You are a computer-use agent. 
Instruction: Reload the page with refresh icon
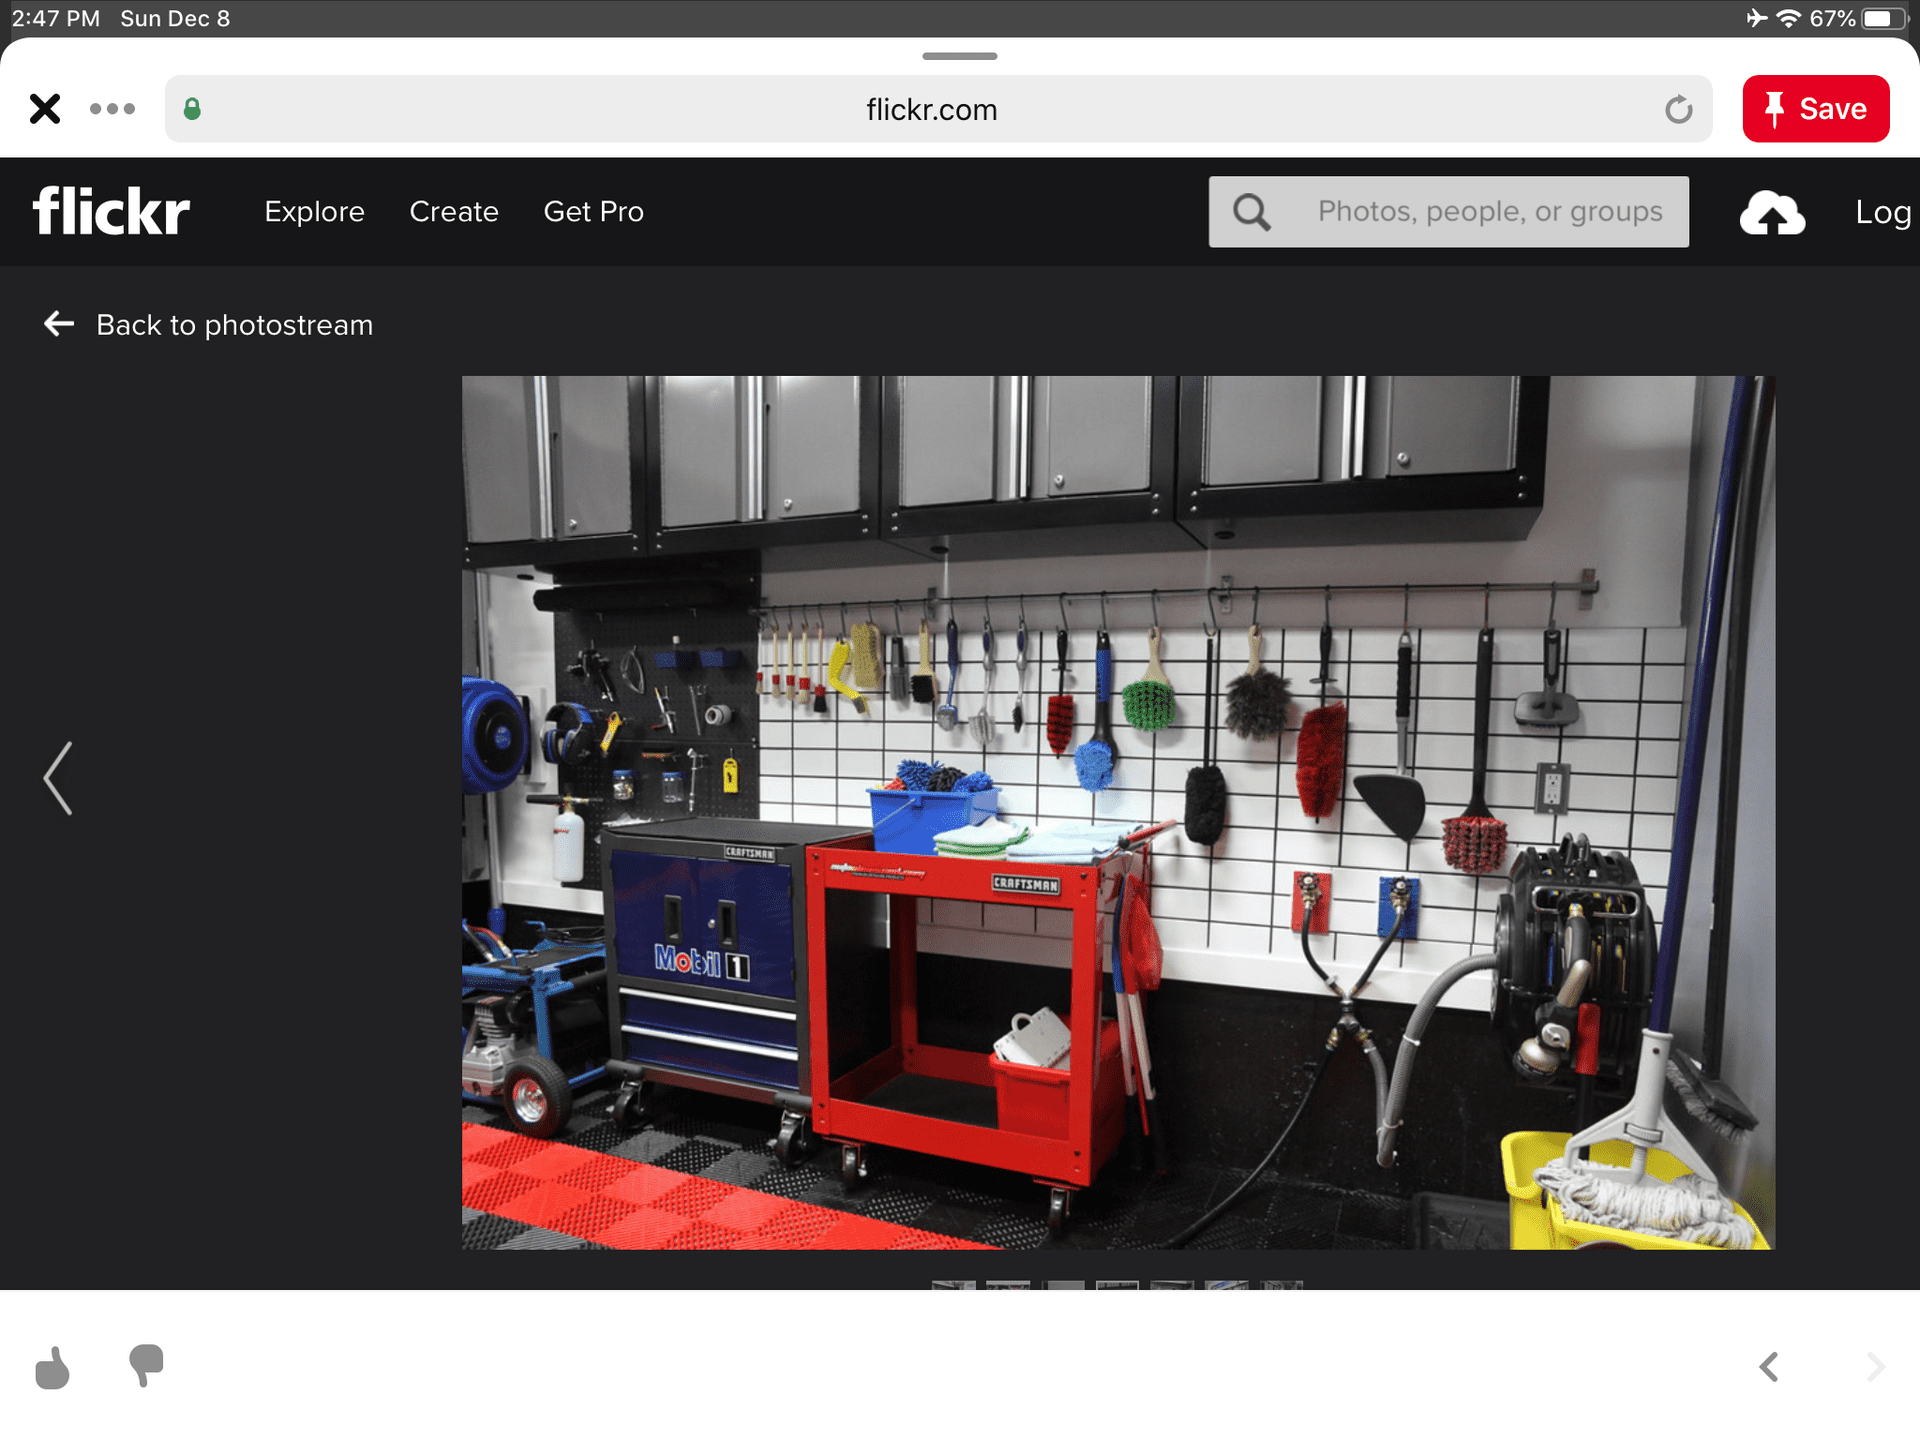coord(1678,109)
